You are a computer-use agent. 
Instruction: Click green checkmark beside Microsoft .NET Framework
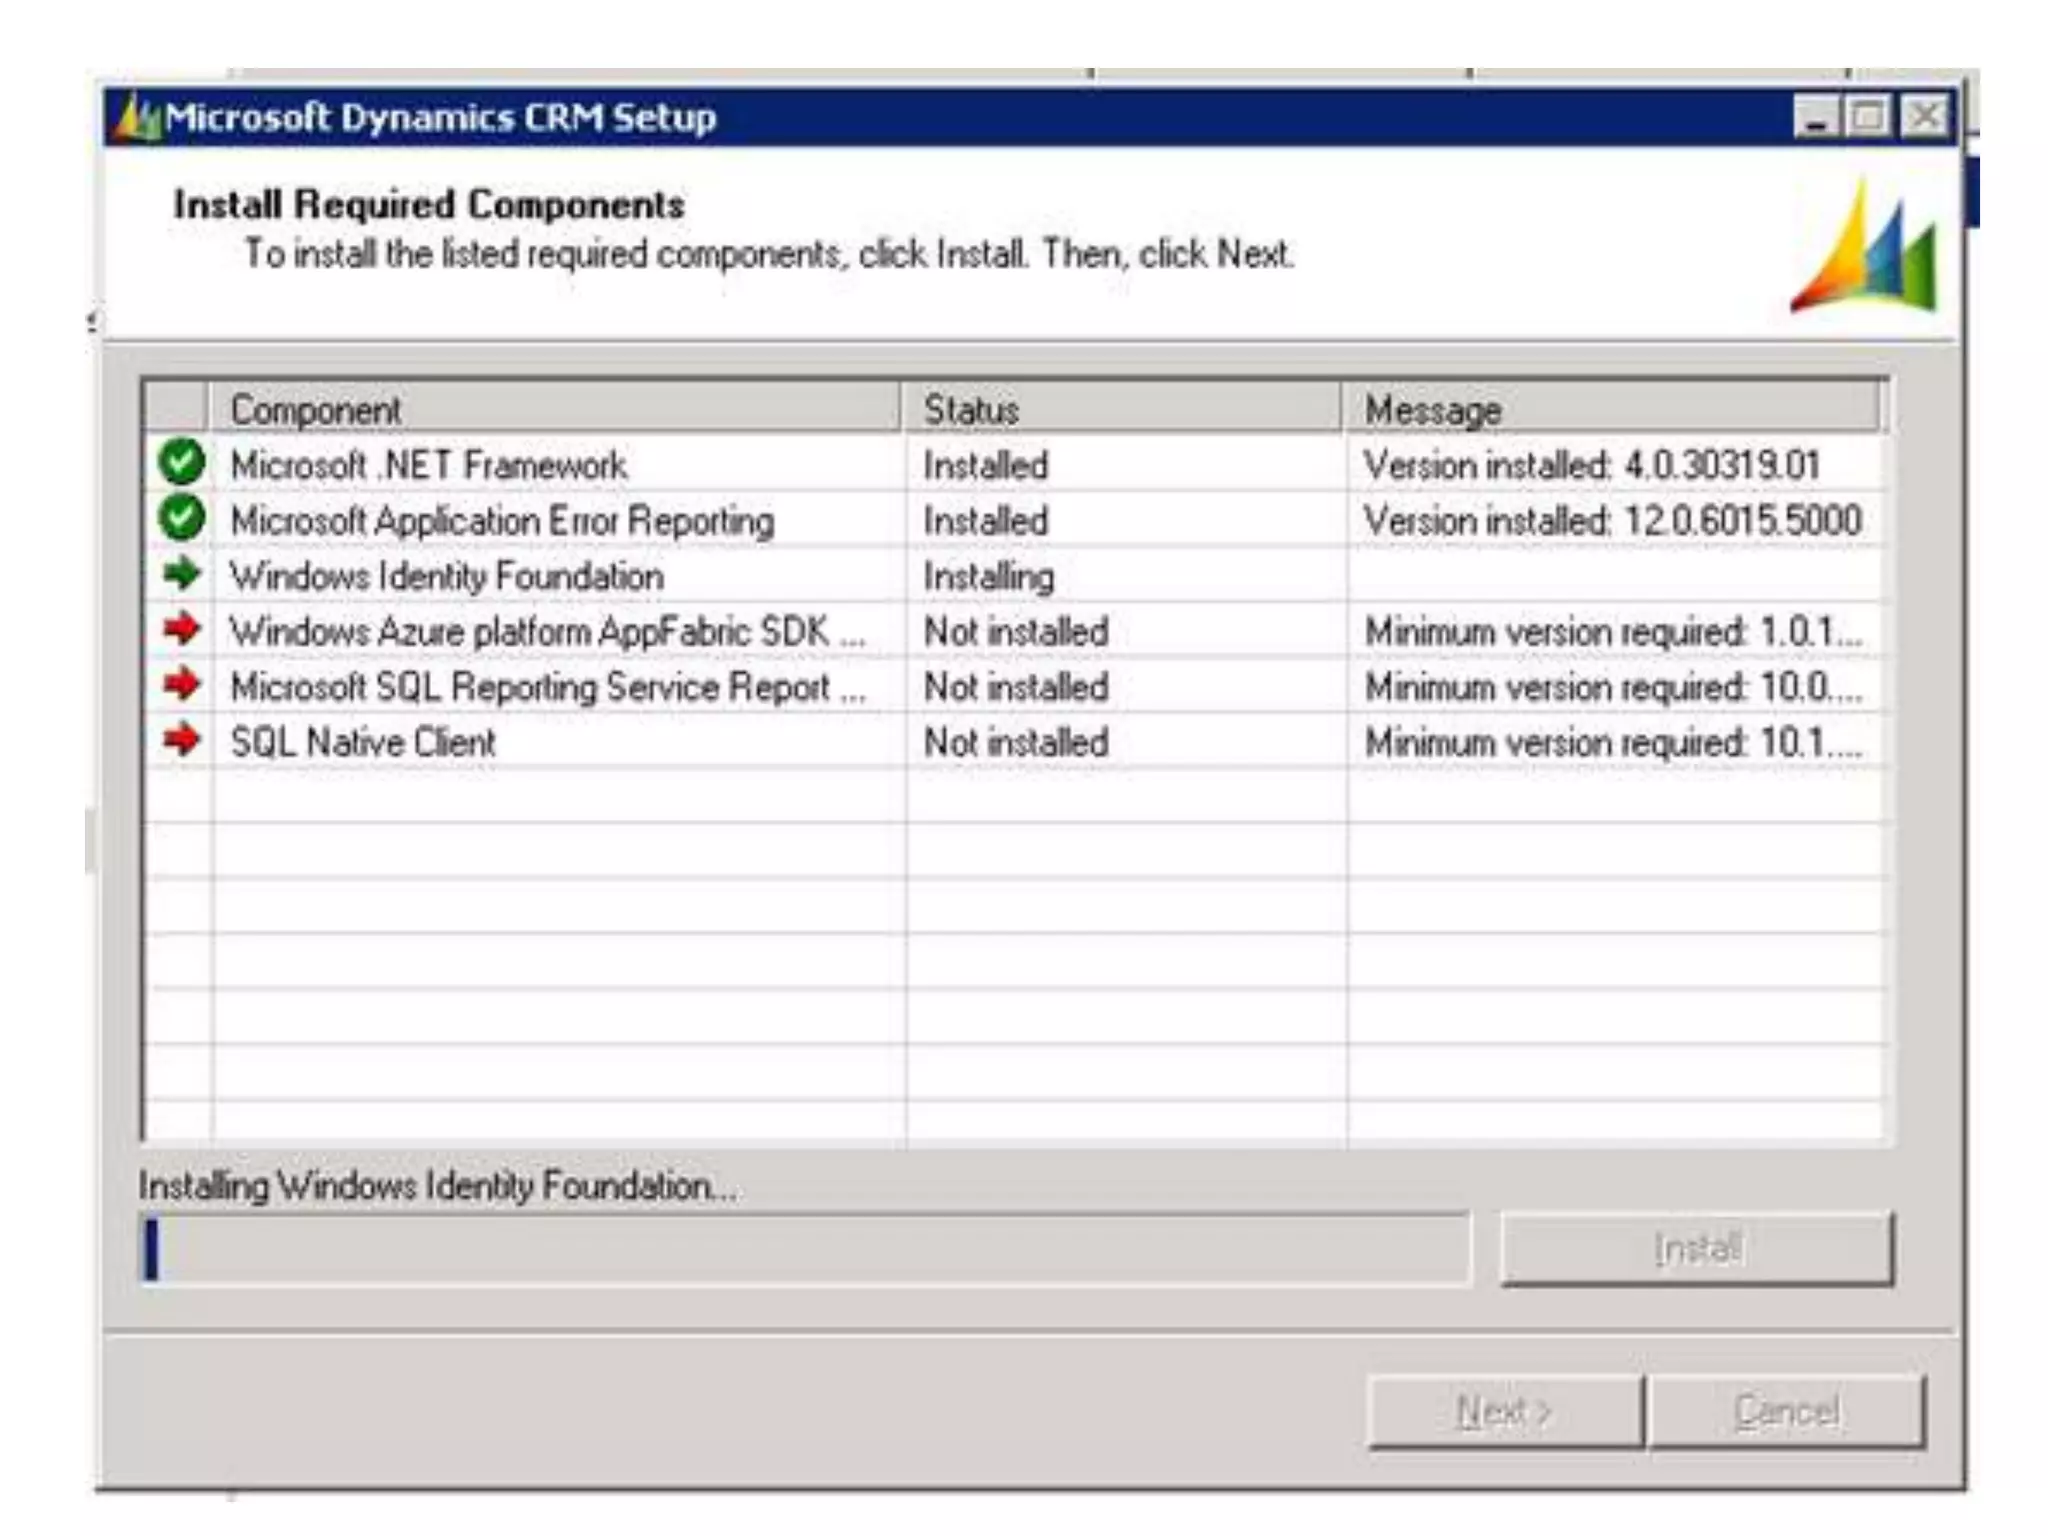click(x=181, y=463)
